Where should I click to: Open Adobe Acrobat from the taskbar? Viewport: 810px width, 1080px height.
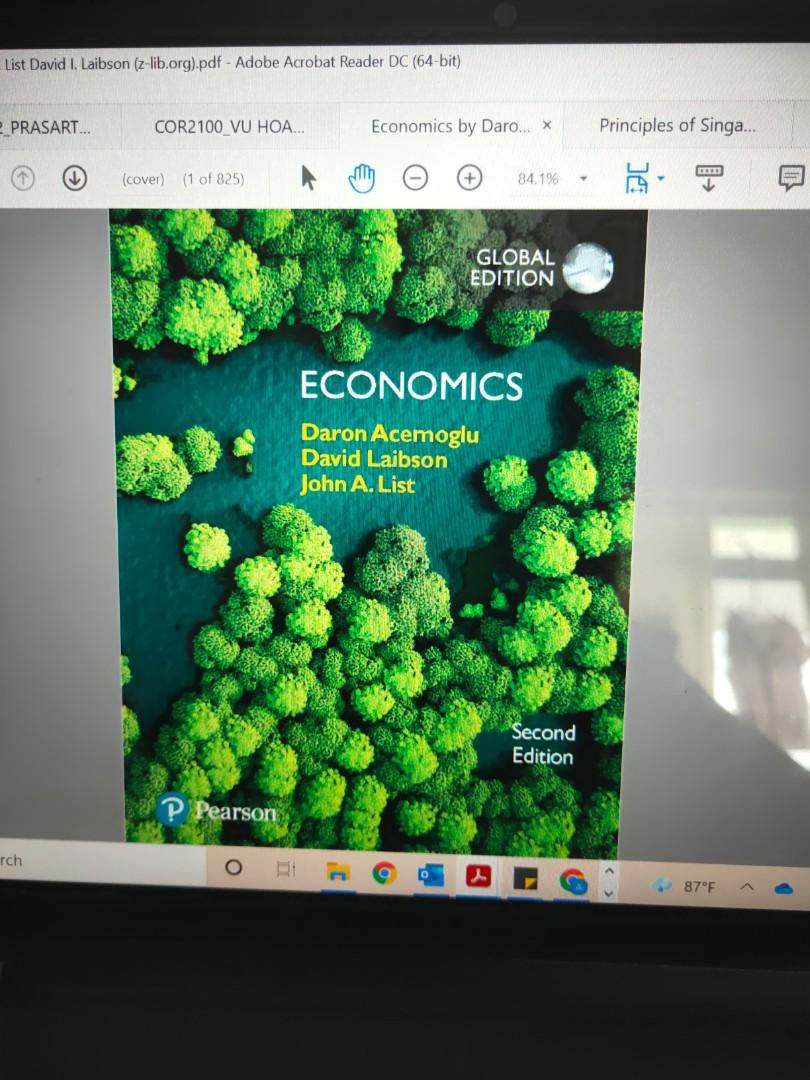[479, 874]
